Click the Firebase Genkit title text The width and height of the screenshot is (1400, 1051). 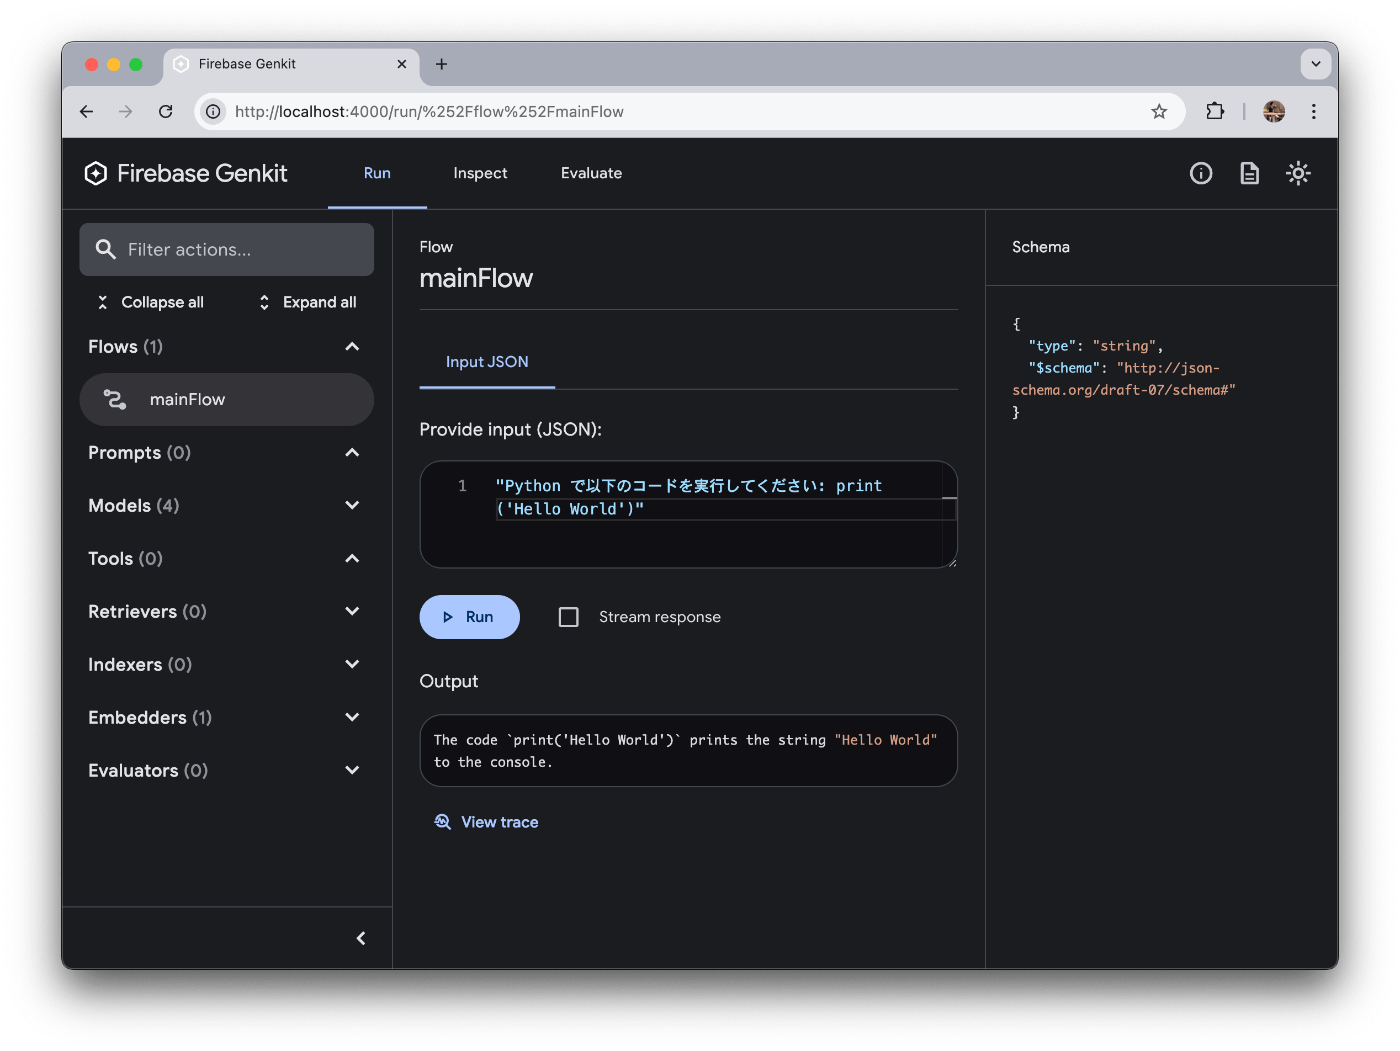point(202,174)
